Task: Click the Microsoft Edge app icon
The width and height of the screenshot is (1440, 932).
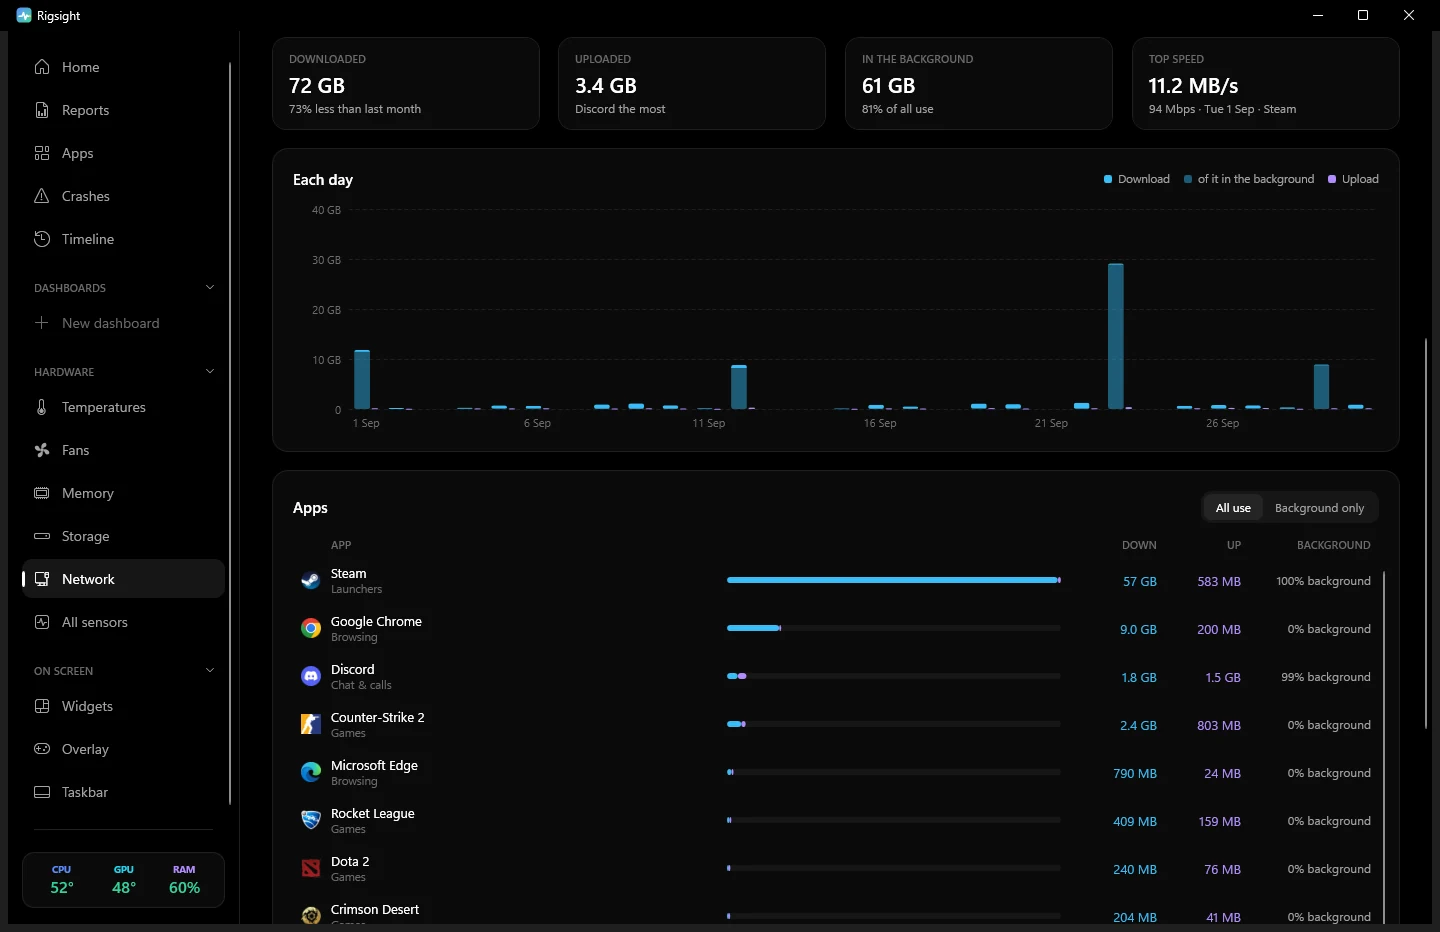Action: pos(311,772)
